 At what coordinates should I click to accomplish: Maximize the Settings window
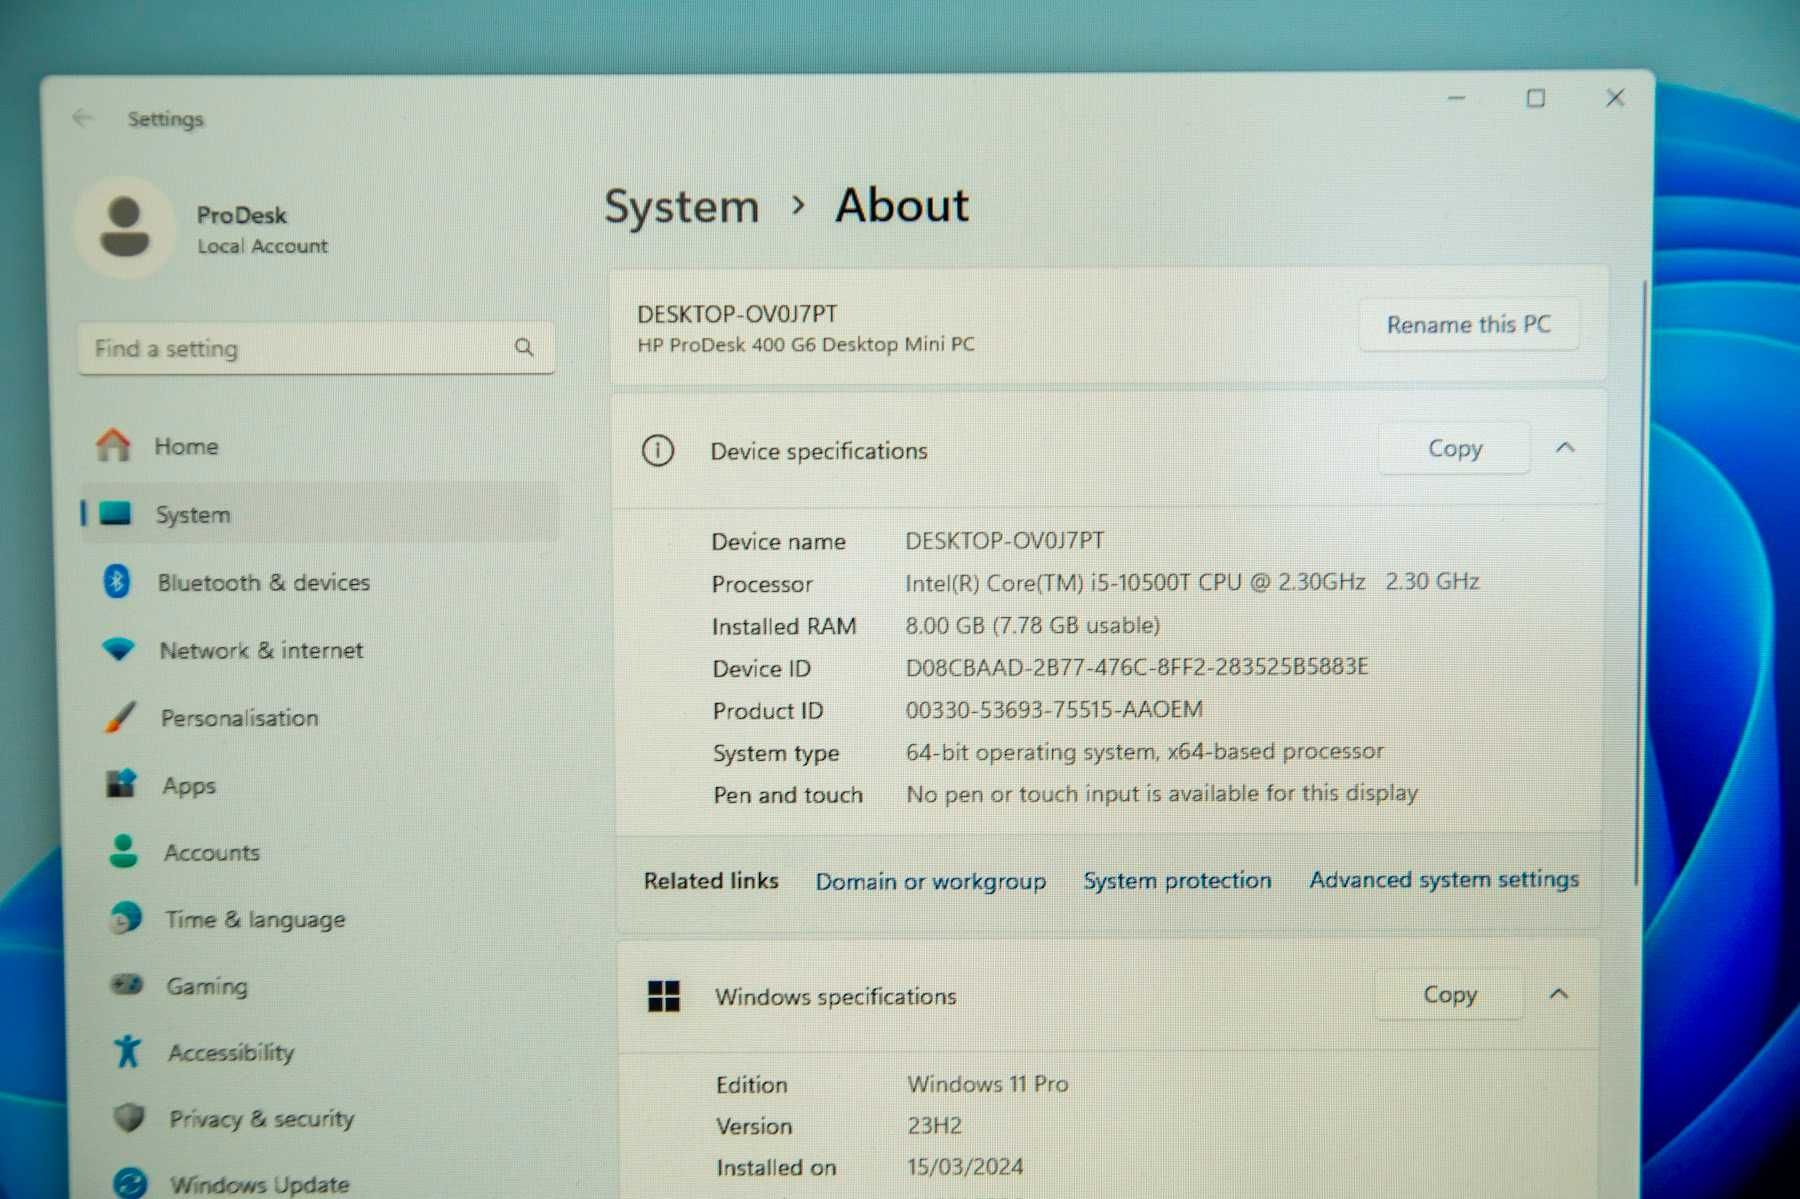coord(1535,98)
